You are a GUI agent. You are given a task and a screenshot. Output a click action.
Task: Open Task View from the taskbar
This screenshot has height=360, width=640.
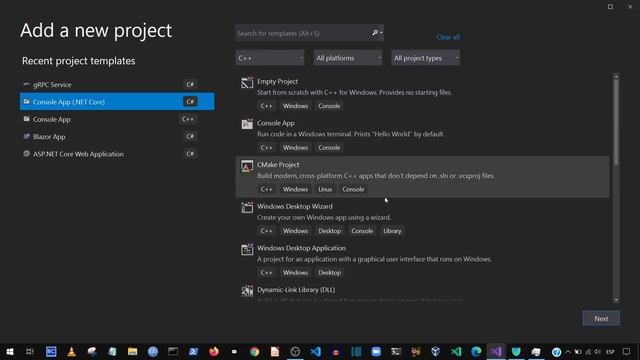tap(30, 351)
